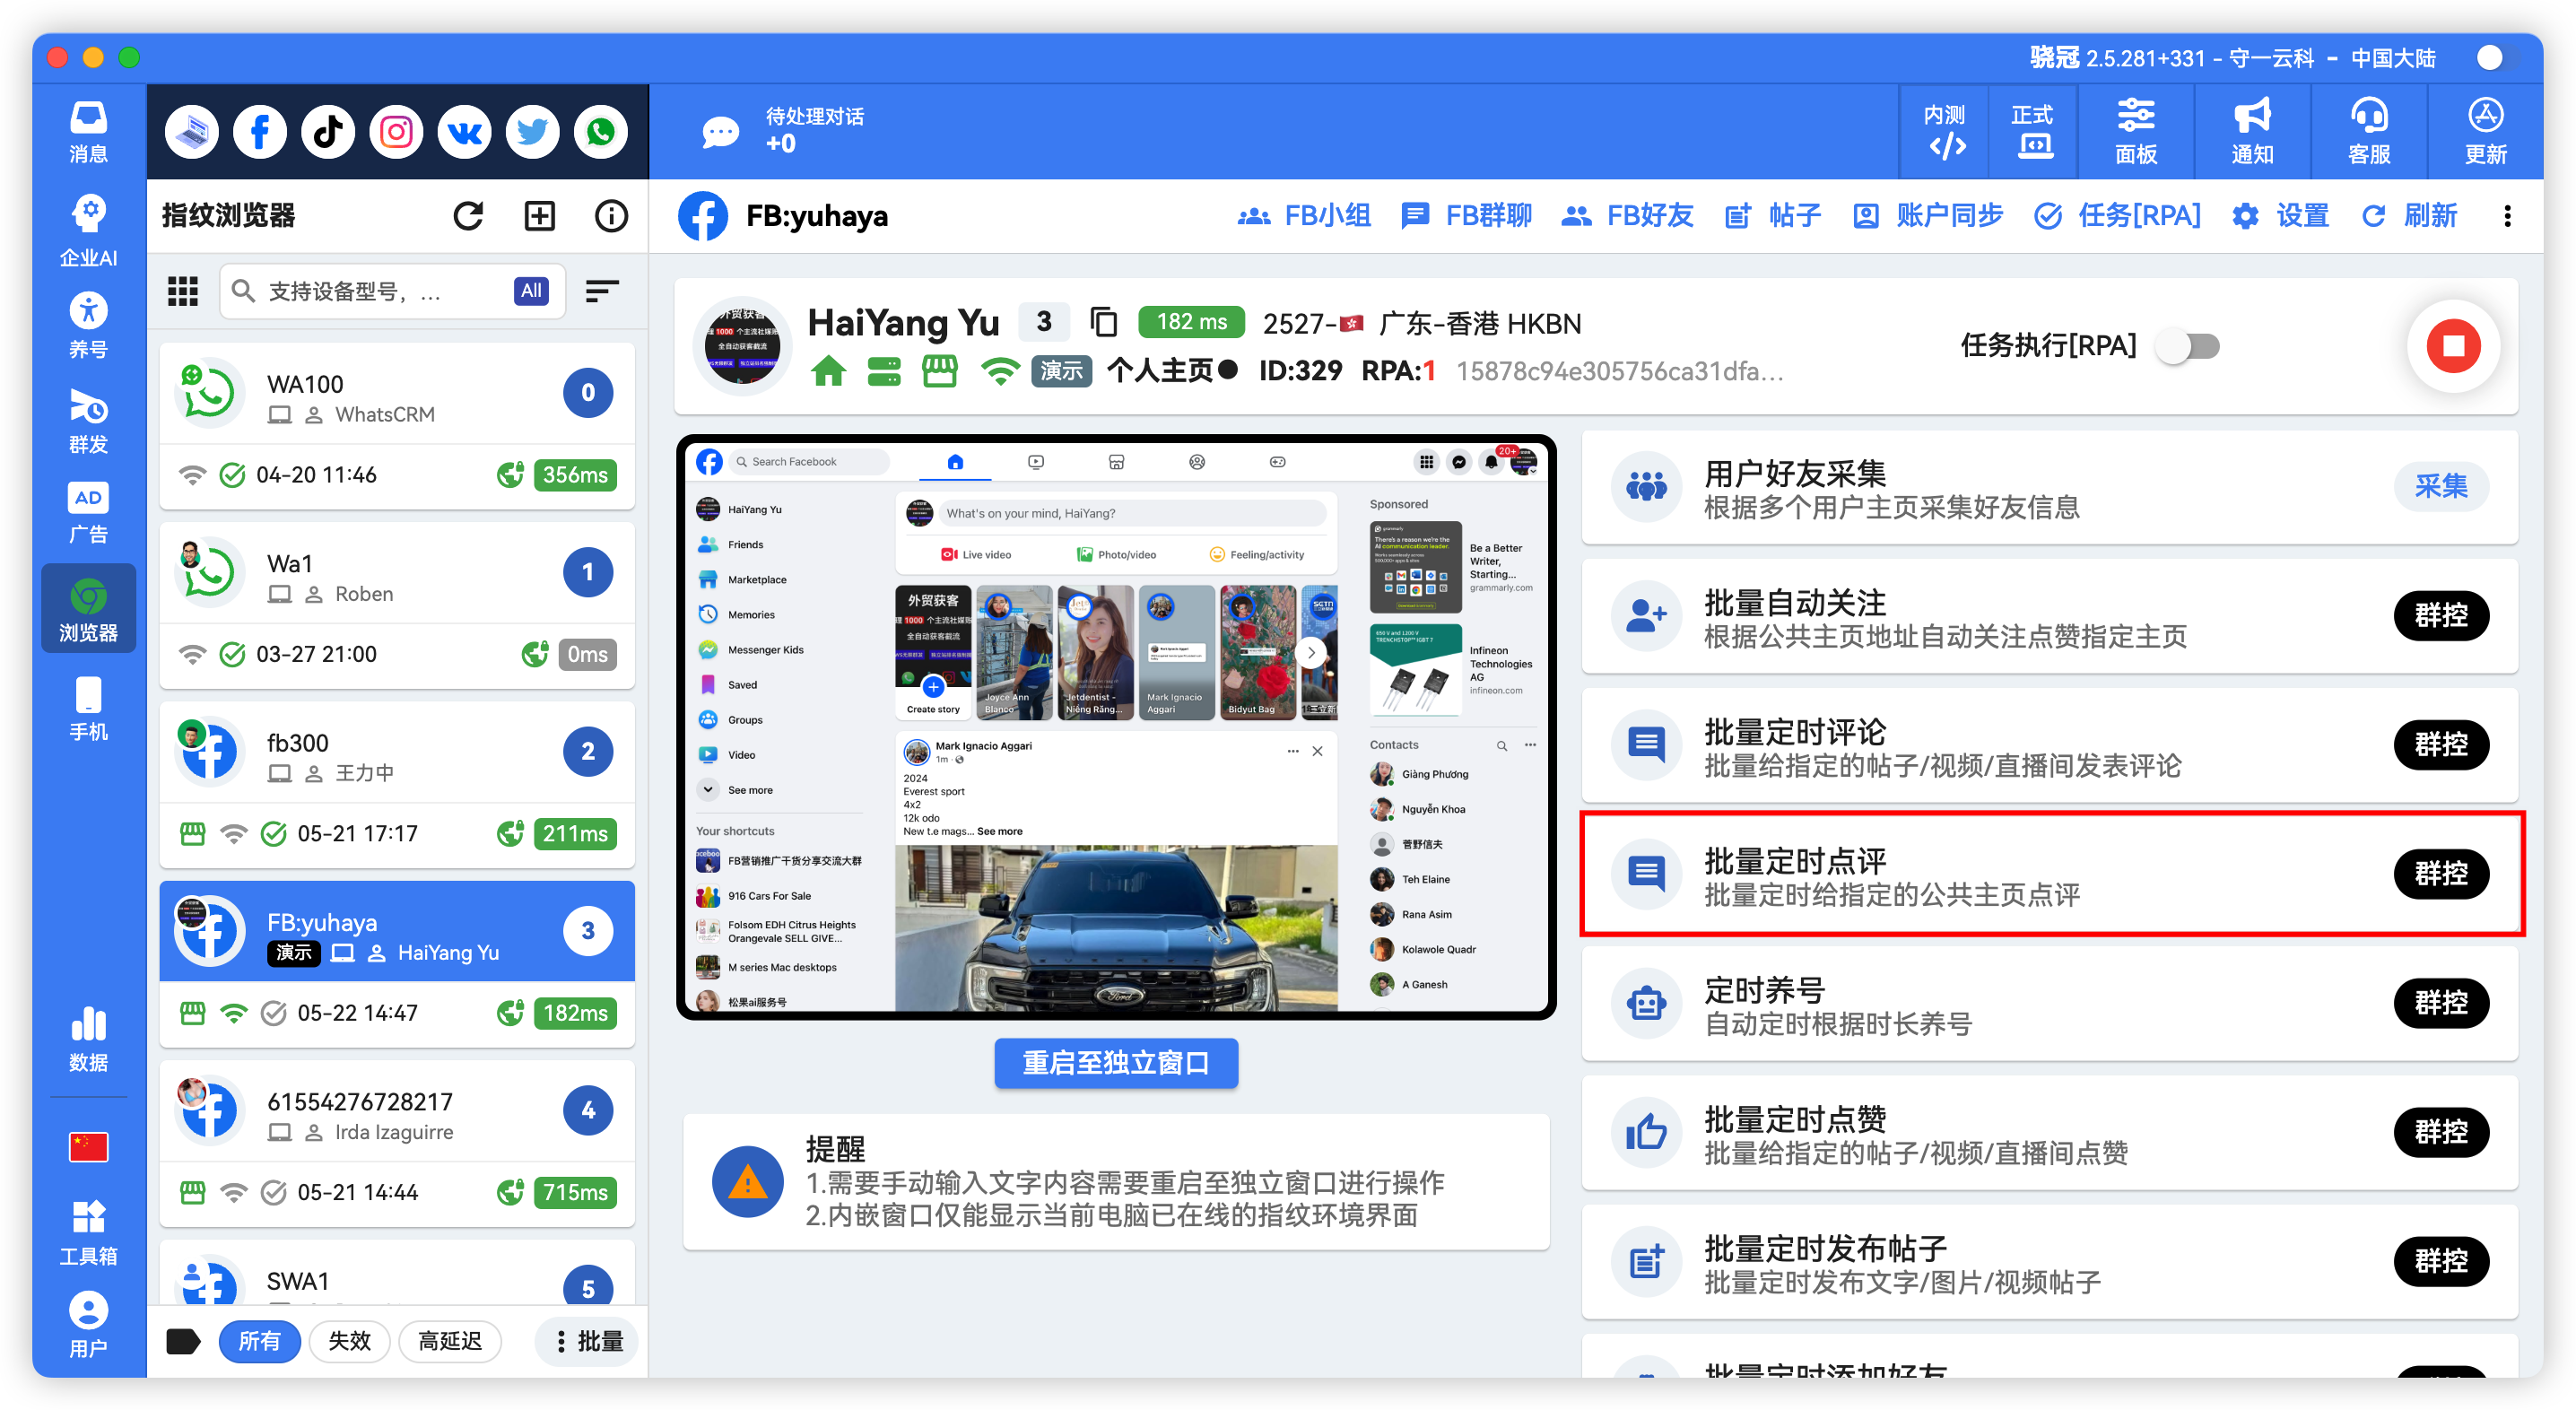The height and width of the screenshot is (1410, 2576).
Task: Select the Facebook platform icon
Action: click(259, 131)
